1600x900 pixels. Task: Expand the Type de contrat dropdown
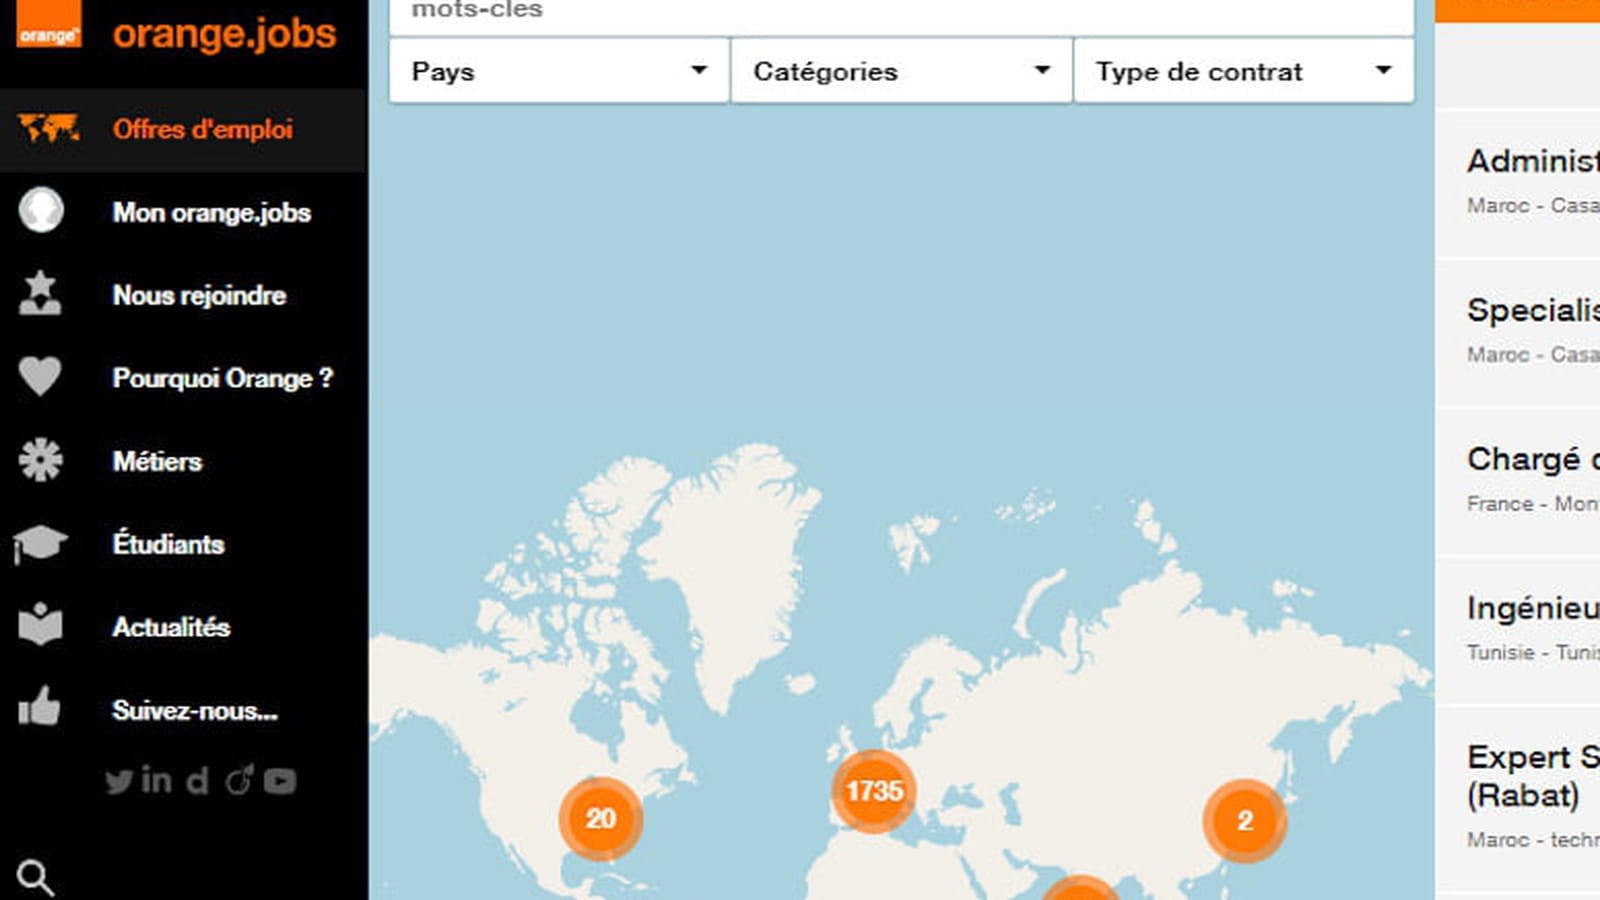[x=1244, y=71]
